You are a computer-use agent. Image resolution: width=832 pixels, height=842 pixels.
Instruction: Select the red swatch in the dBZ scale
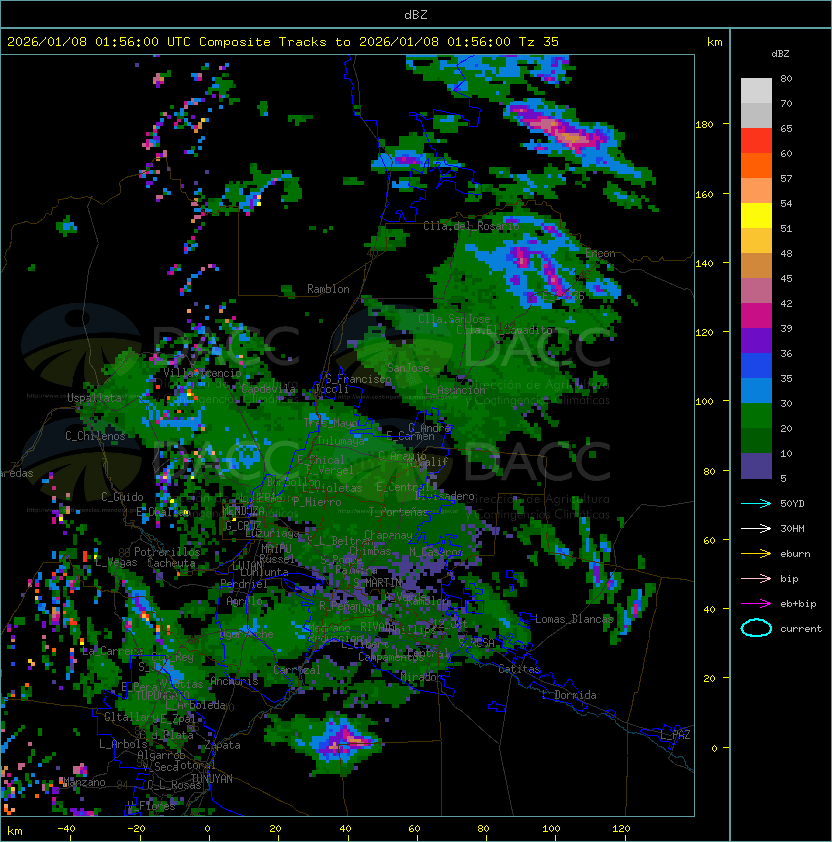click(756, 141)
